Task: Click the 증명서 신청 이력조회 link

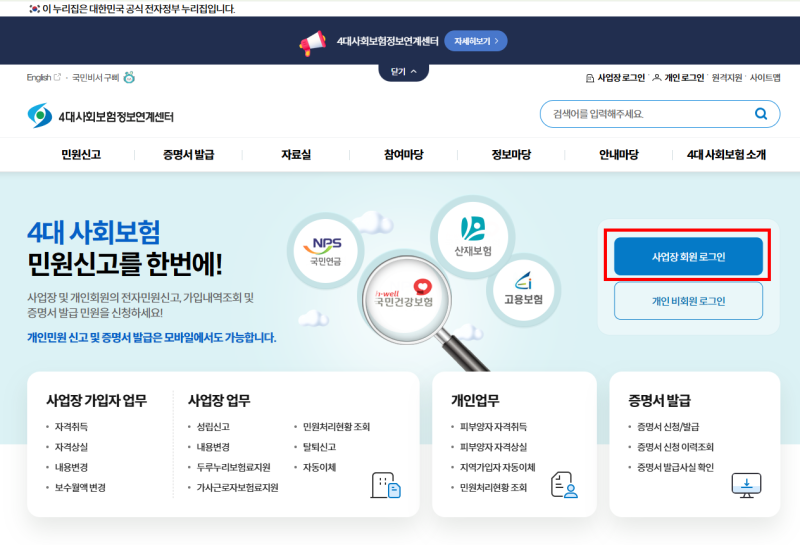Action: pyautogui.click(x=676, y=447)
